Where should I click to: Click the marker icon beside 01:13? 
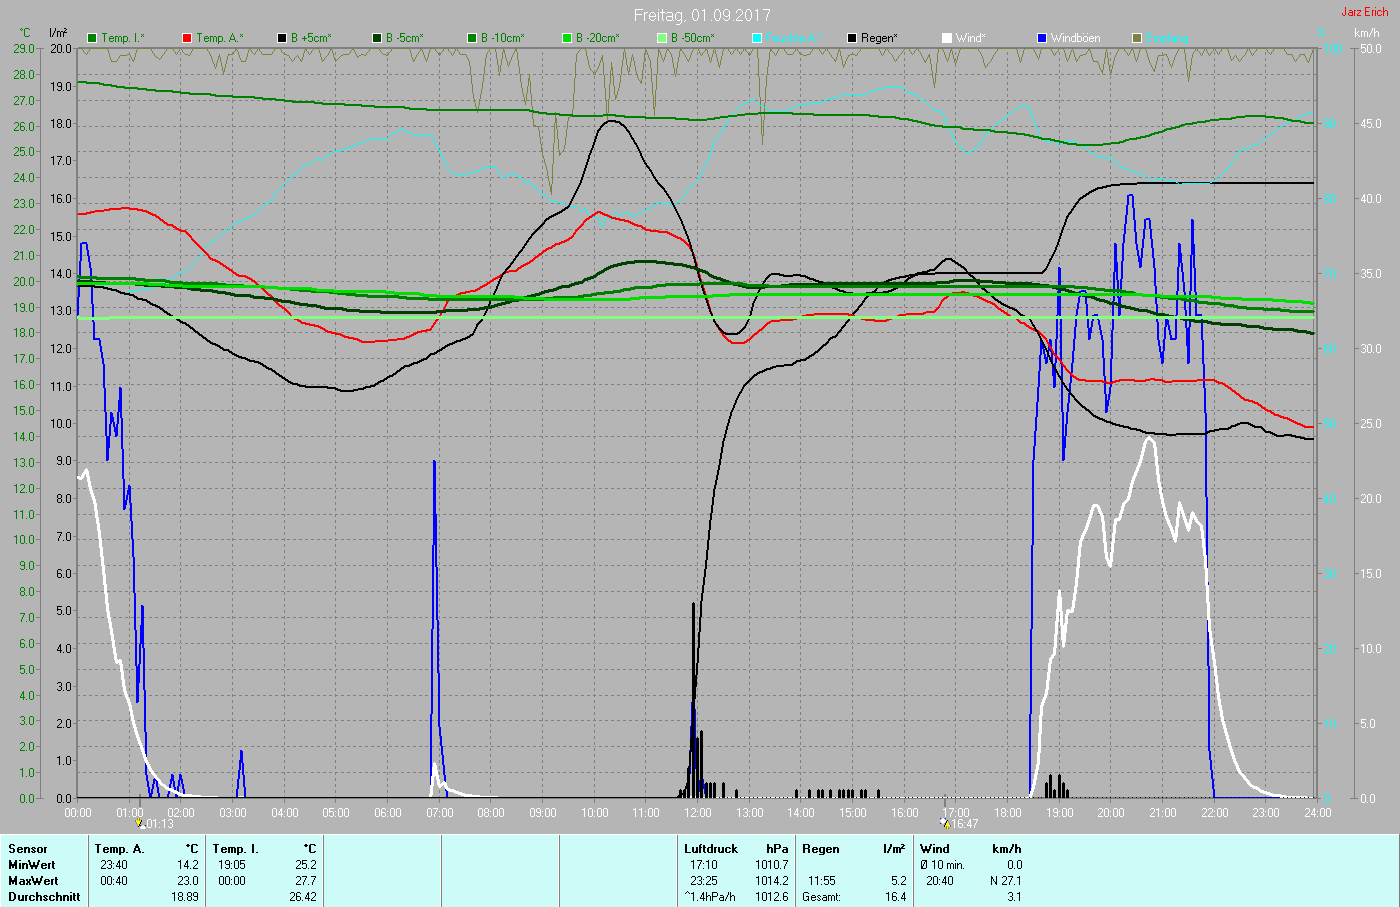pos(140,824)
